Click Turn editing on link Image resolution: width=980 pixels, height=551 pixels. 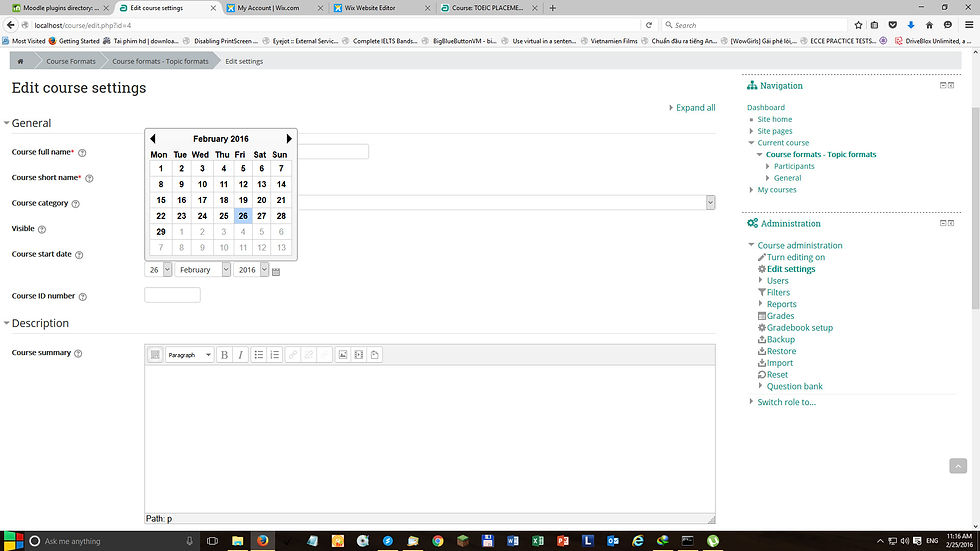tap(796, 257)
